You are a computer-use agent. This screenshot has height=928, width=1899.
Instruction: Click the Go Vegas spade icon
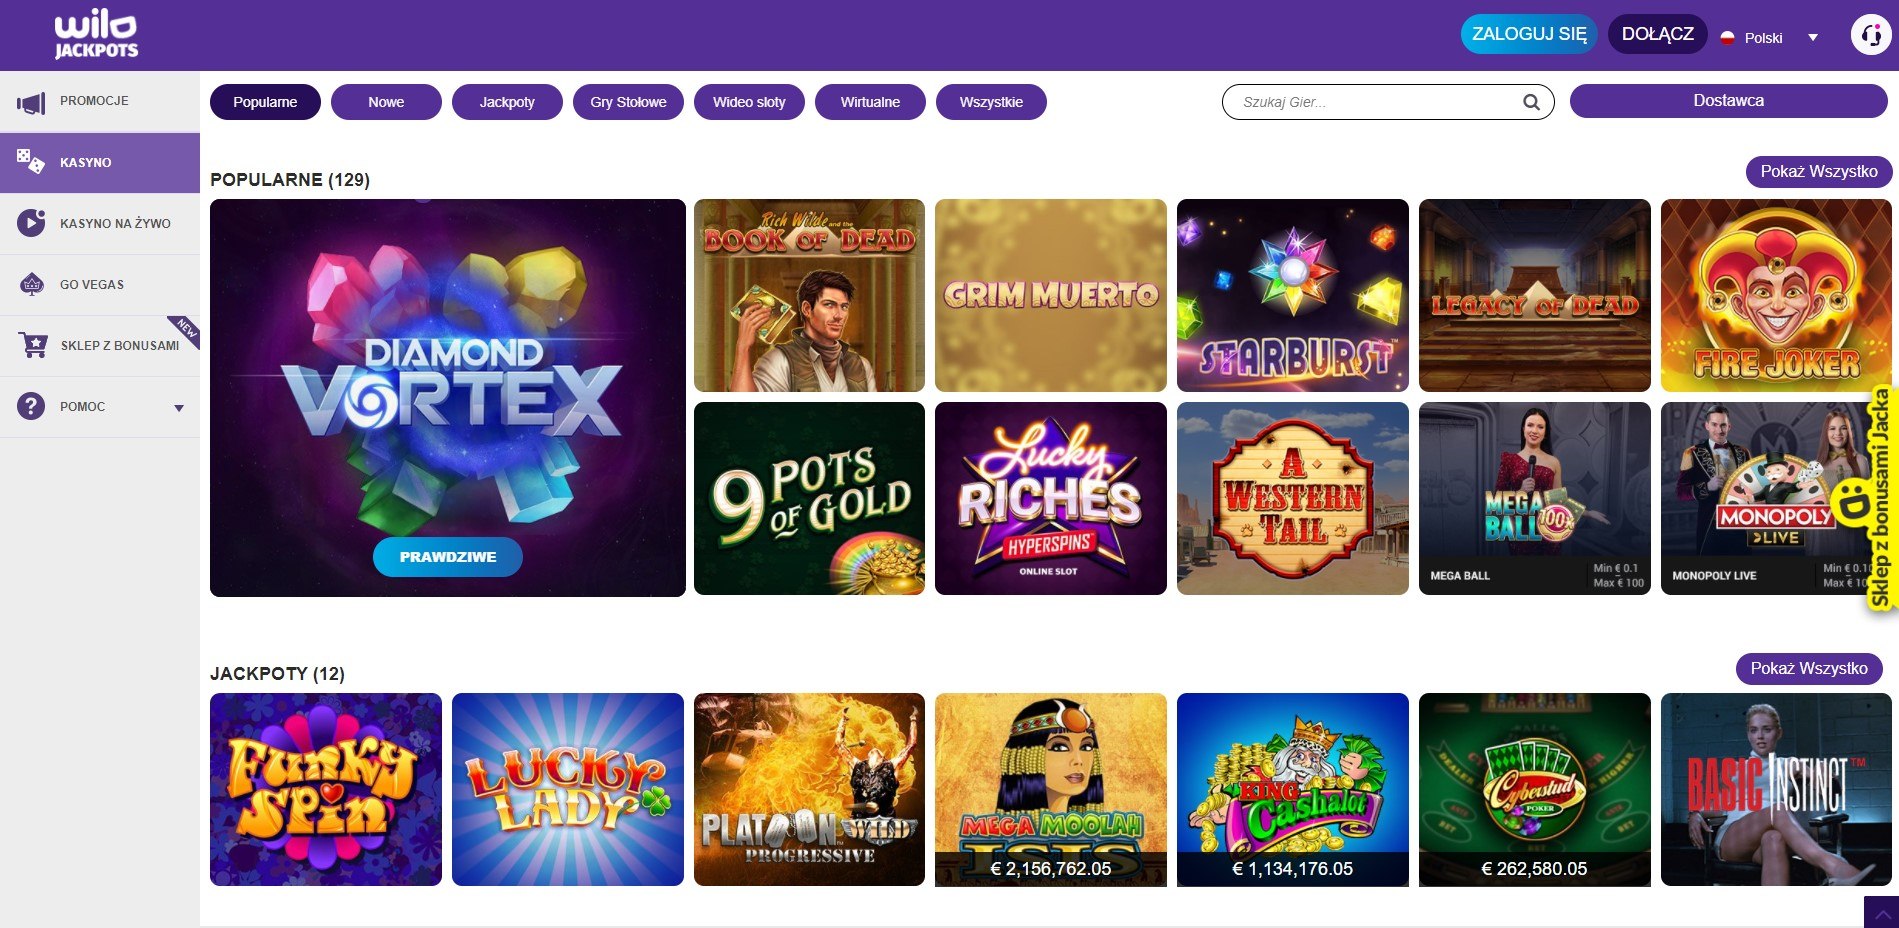click(32, 284)
